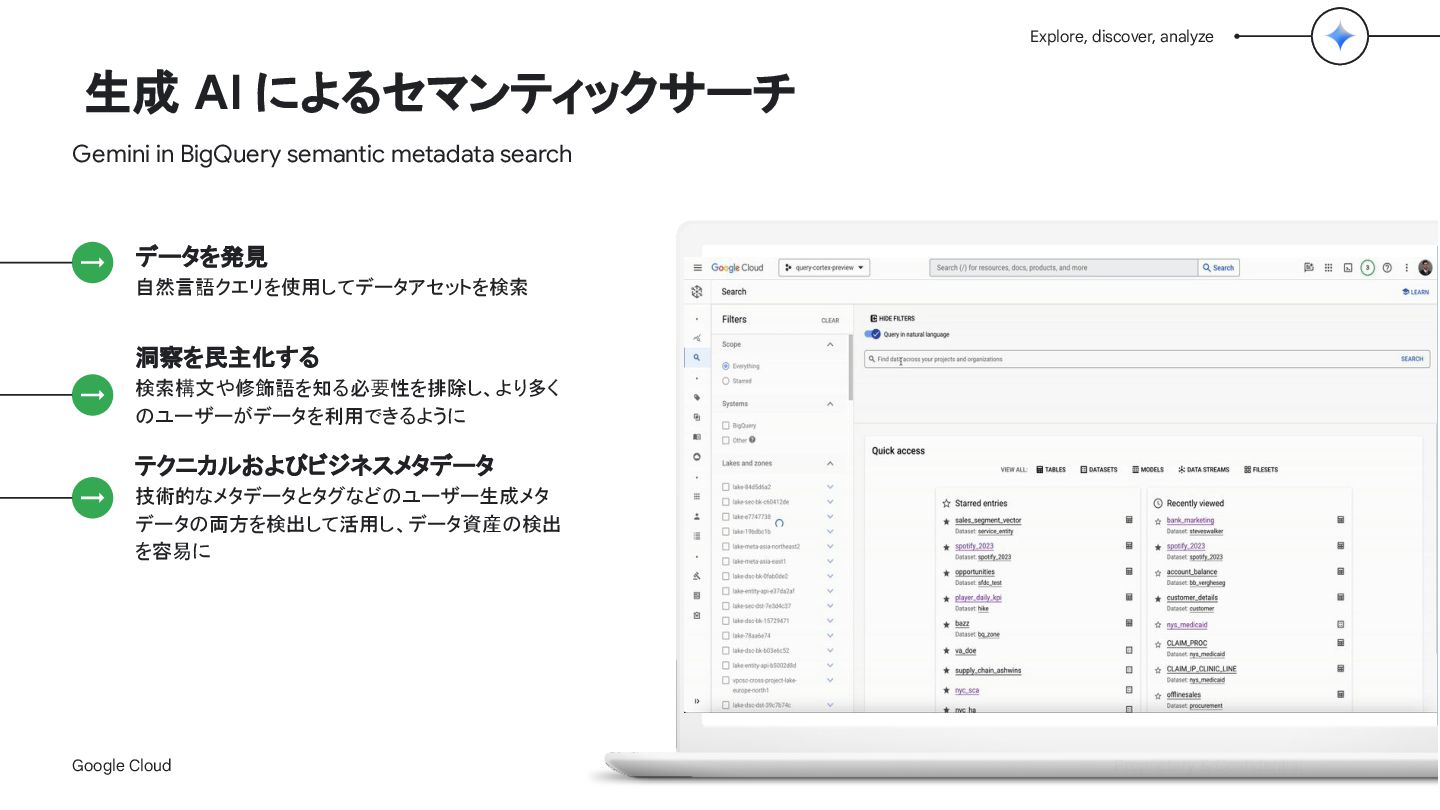Open the Google apps grid icon
Viewport: 1440px width, 810px height.
(x=1328, y=268)
